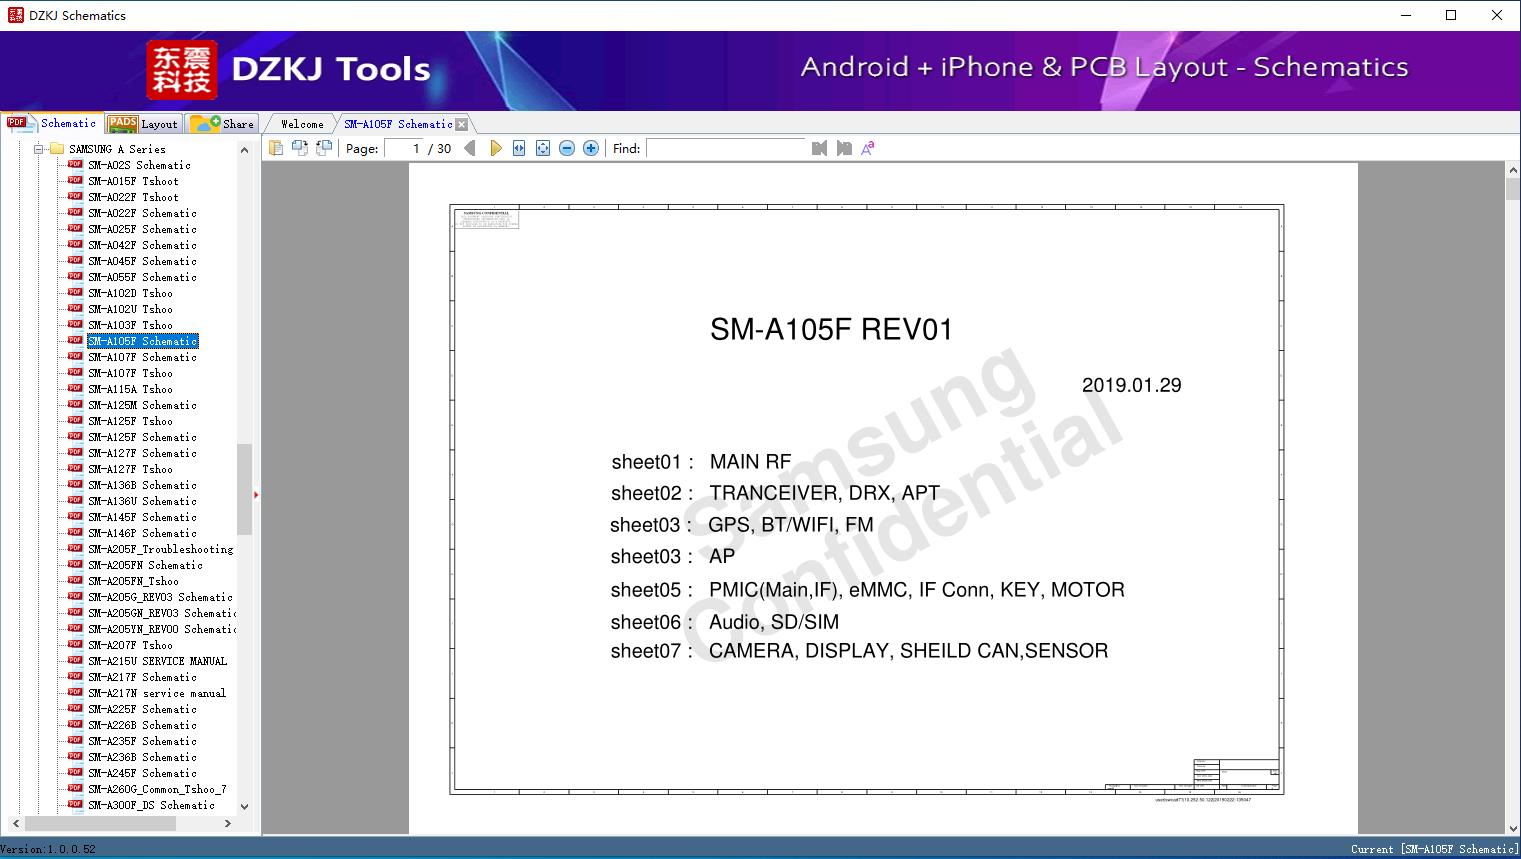
Task: Open SM-A260G_Common_Tshoo_7 entry
Action: [x=157, y=789]
